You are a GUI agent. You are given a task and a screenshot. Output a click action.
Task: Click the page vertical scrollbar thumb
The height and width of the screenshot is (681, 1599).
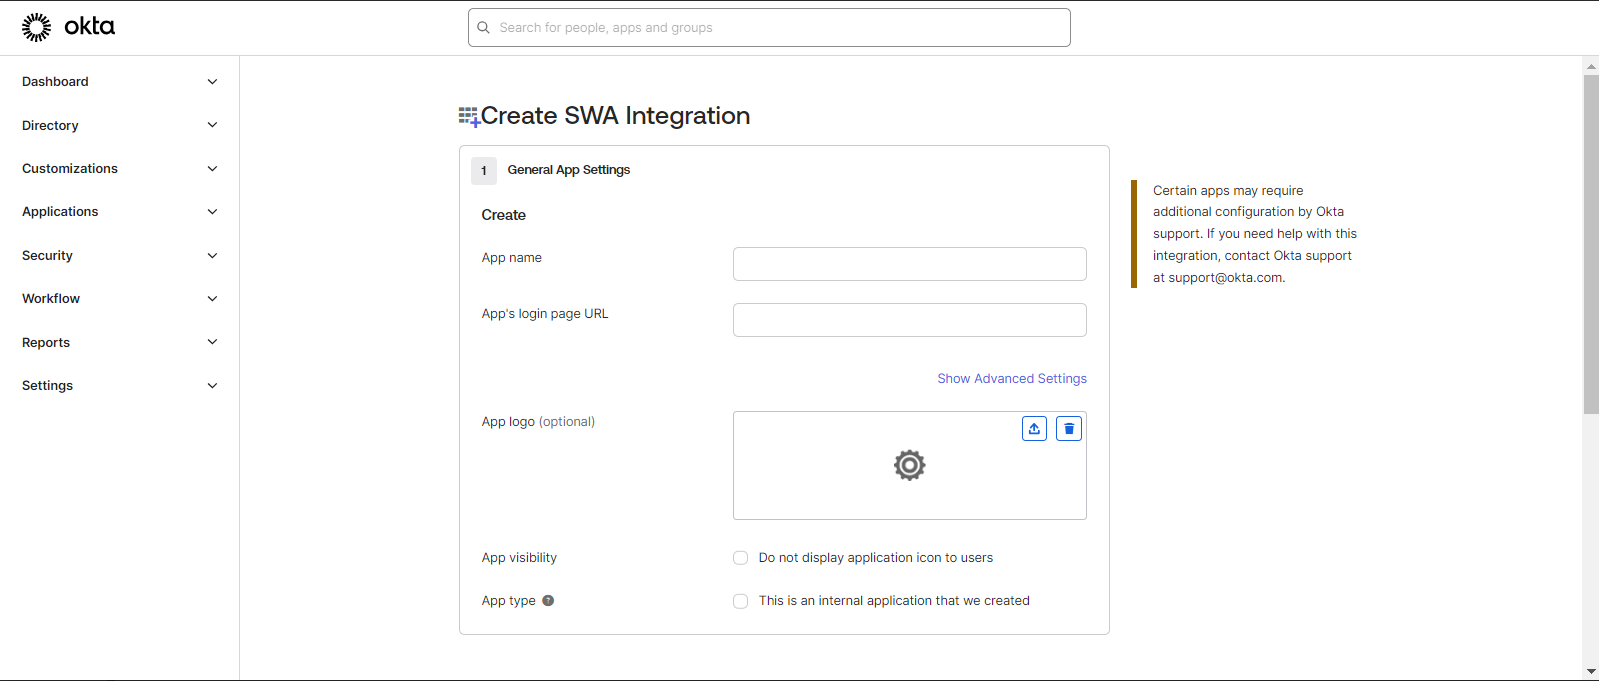1591,244
